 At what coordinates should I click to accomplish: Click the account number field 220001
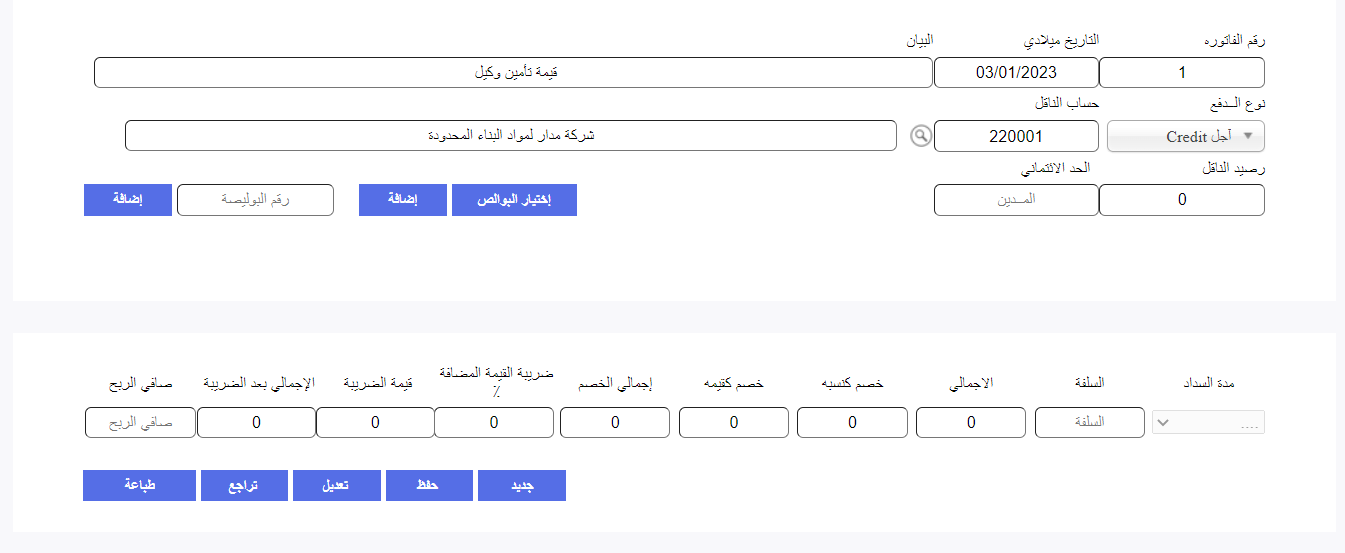coord(1016,136)
